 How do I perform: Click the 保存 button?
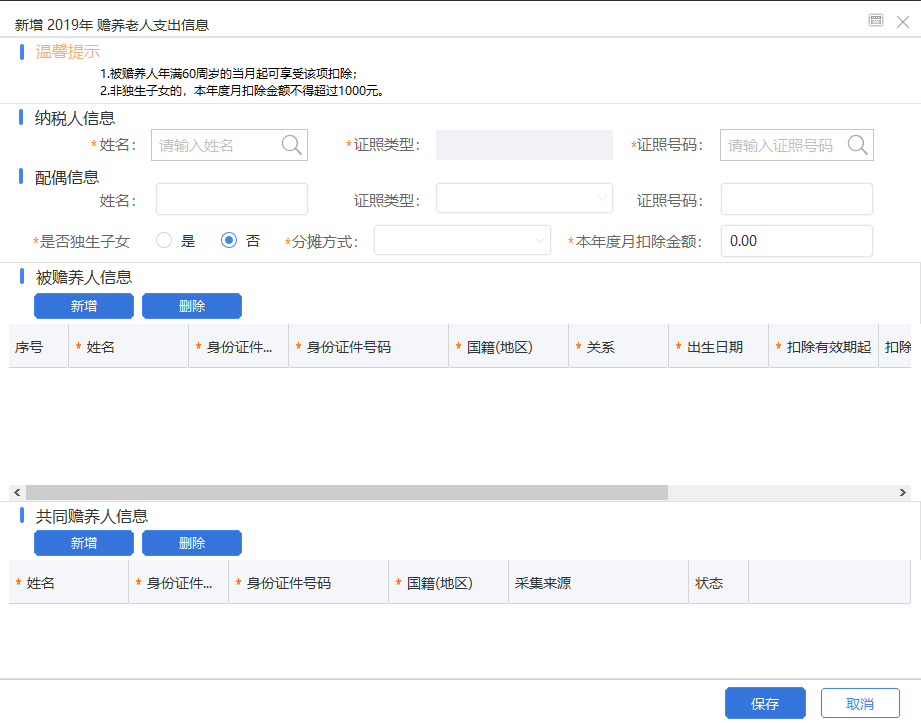[x=765, y=703]
